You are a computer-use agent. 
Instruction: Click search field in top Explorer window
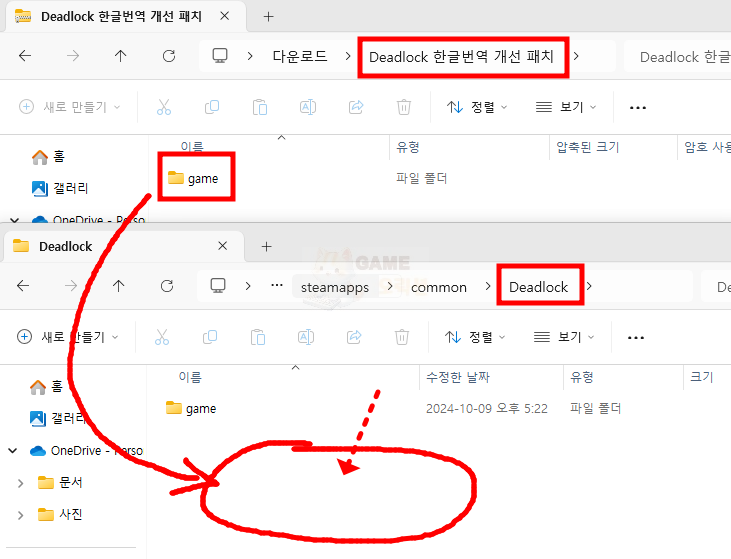[x=678, y=57]
